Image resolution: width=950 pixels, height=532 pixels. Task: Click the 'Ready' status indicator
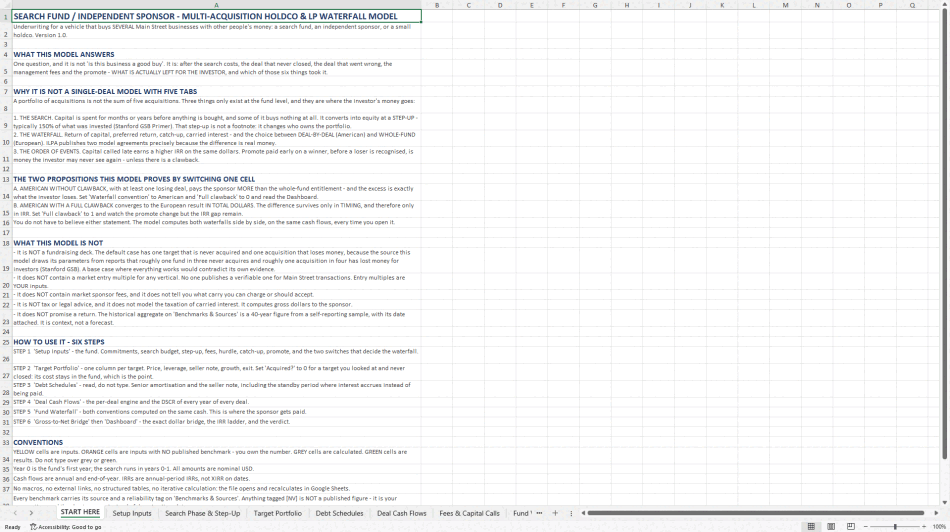[x=12, y=527]
